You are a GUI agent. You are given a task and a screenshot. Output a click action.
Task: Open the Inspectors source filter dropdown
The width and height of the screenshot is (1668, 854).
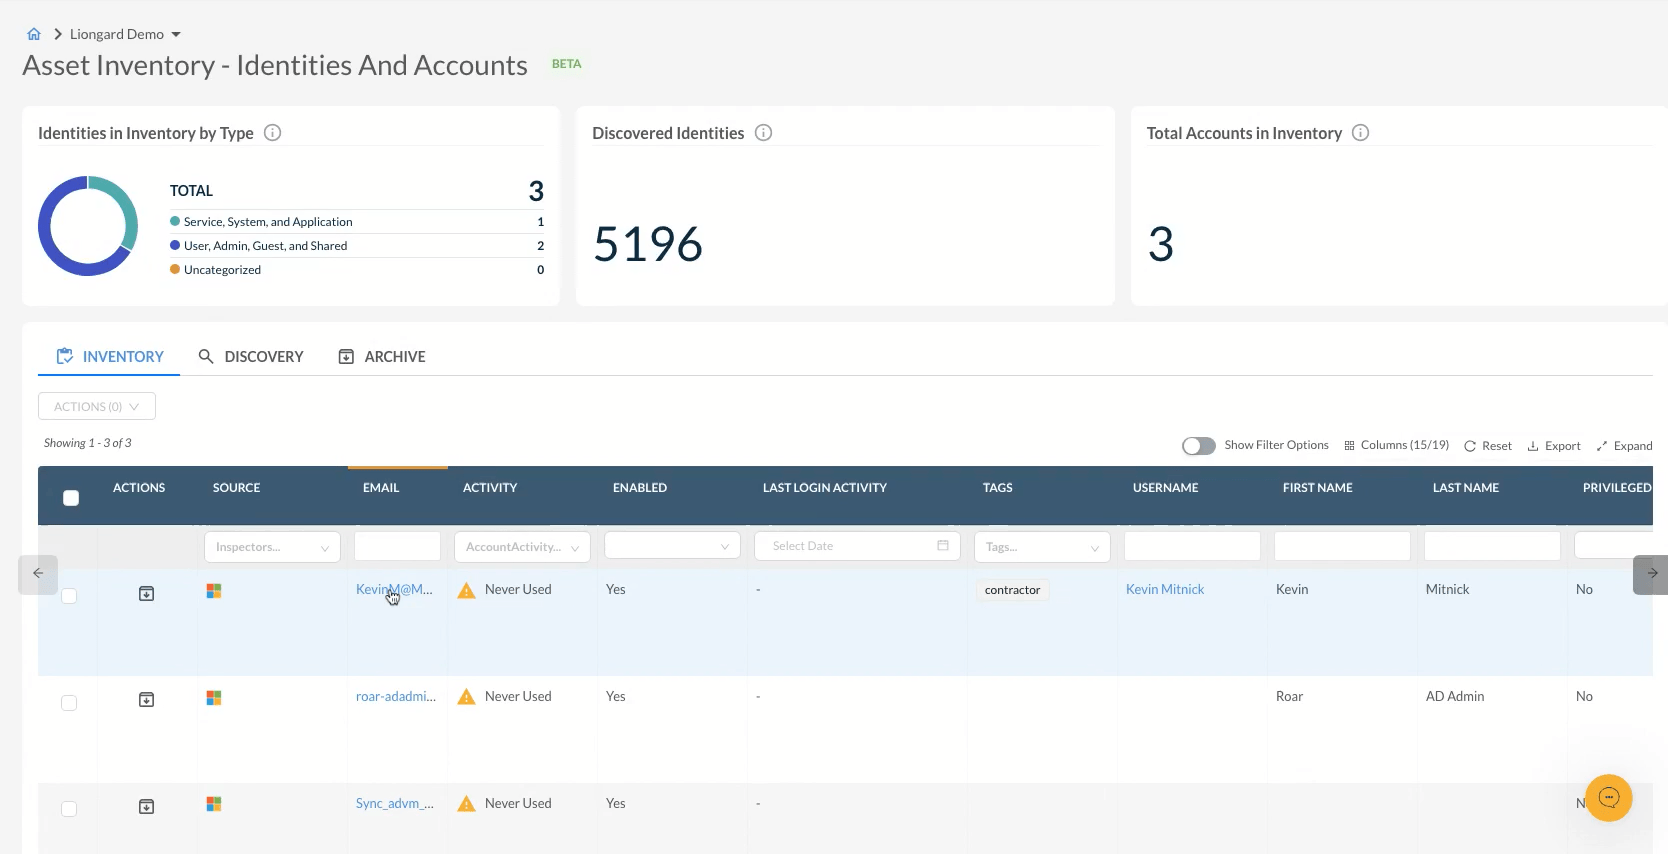(x=272, y=547)
